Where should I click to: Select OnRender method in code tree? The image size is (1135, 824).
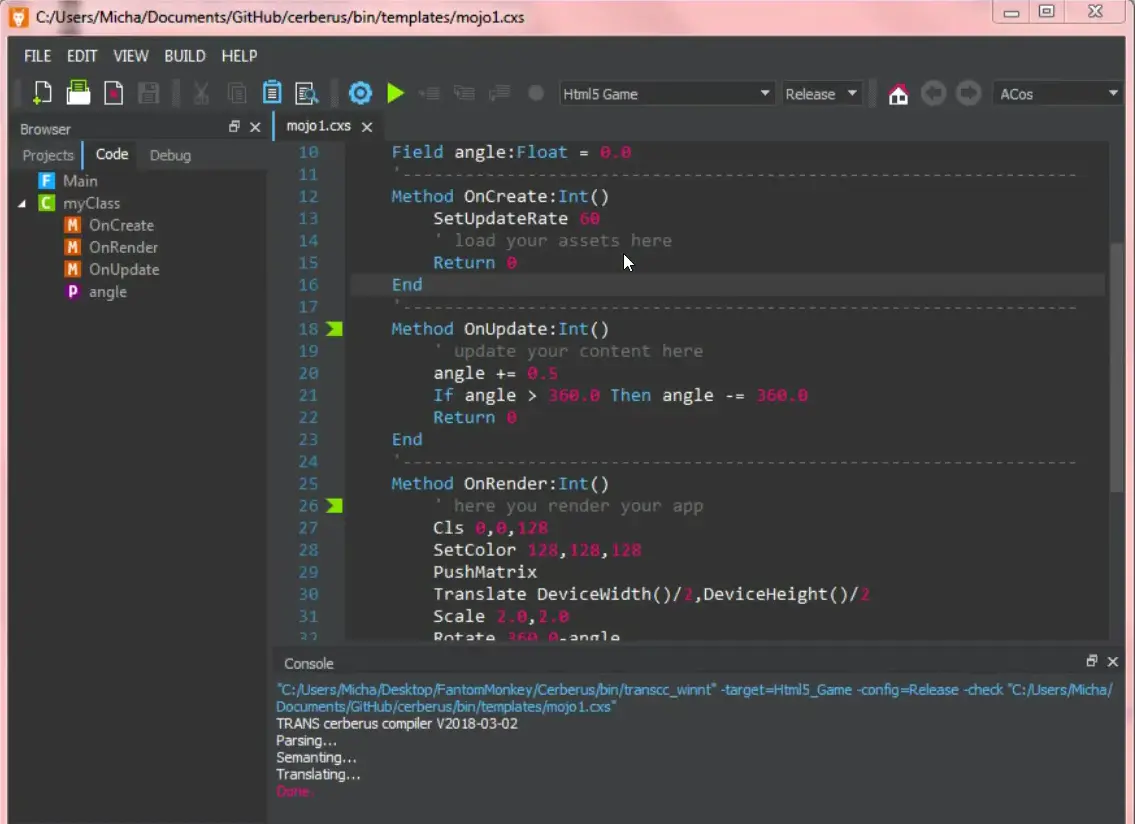click(x=123, y=247)
